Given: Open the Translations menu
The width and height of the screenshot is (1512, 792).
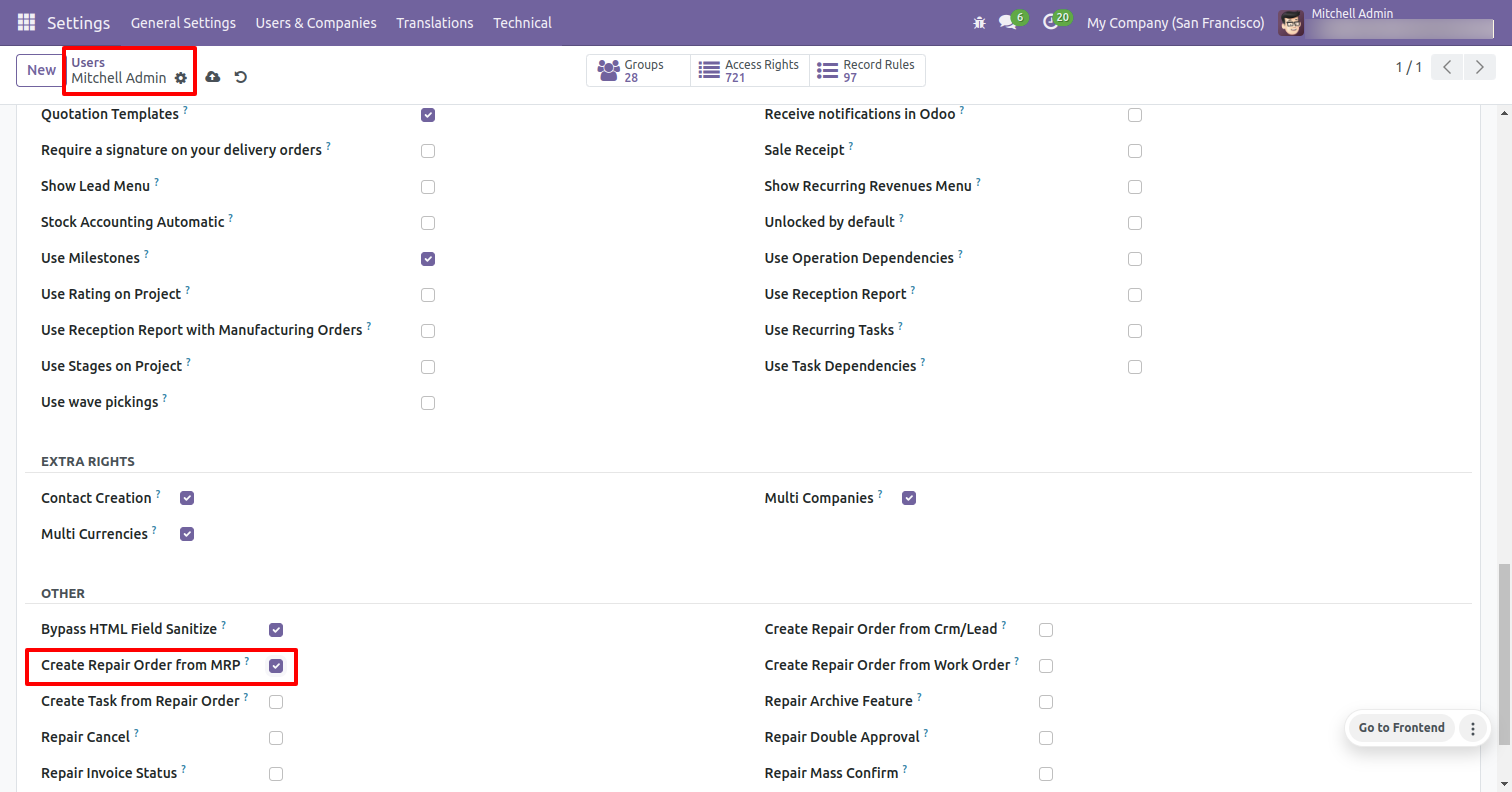Looking at the screenshot, I should coord(434,22).
